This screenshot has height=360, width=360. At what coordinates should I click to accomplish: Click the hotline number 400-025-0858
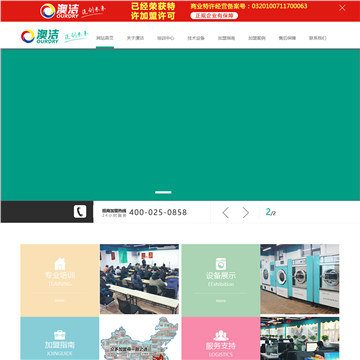158,212
